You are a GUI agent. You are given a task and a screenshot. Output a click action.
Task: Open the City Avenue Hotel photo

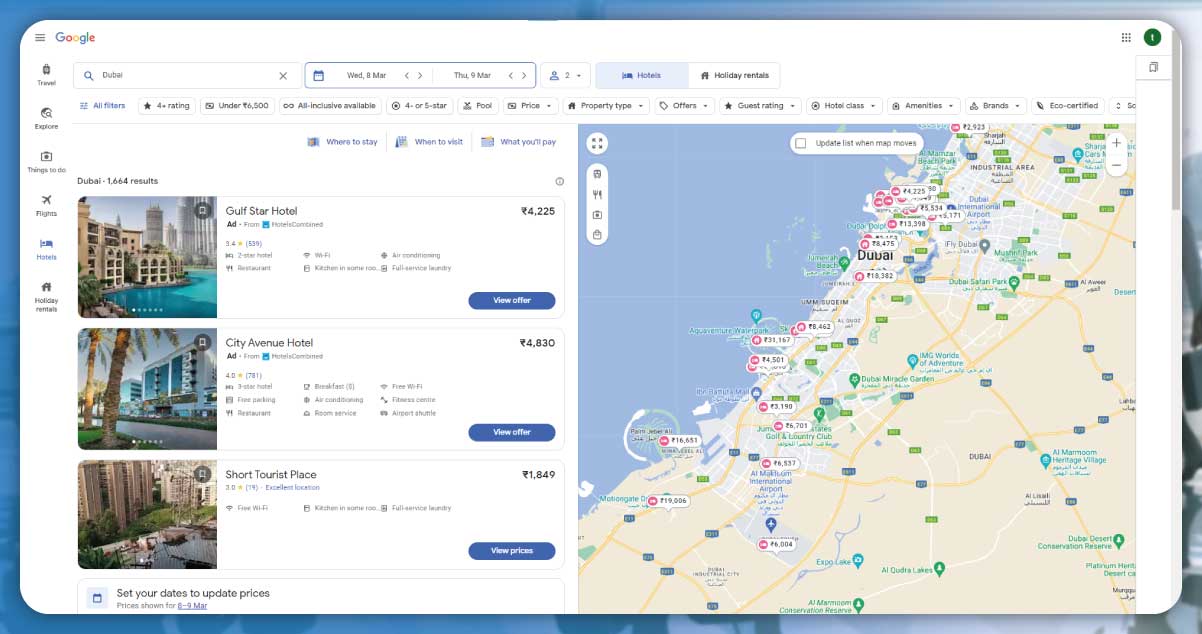(147, 389)
